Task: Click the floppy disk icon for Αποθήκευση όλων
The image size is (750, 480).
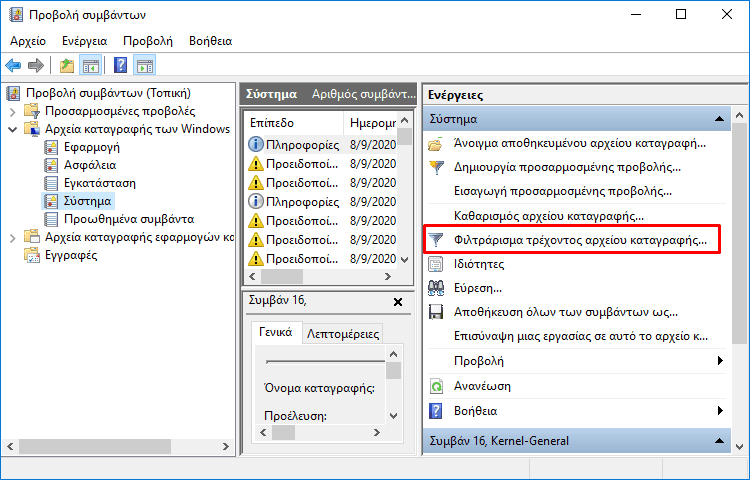Action: 436,312
